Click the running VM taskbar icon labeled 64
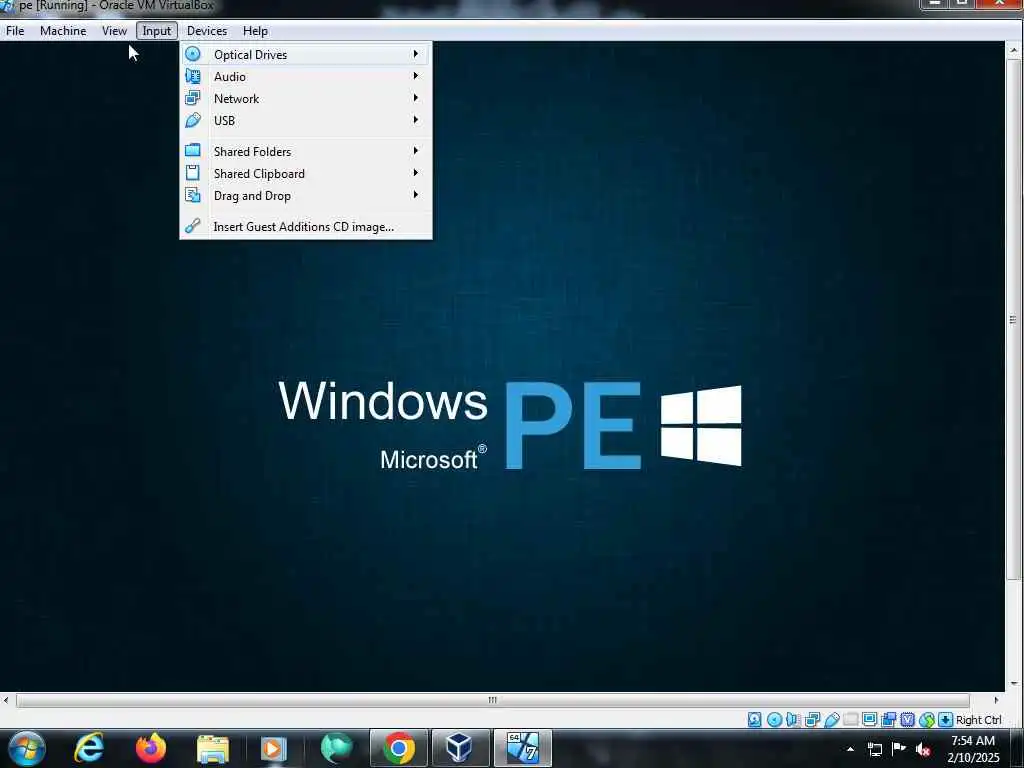Image resolution: width=1024 pixels, height=768 pixels. (522, 748)
